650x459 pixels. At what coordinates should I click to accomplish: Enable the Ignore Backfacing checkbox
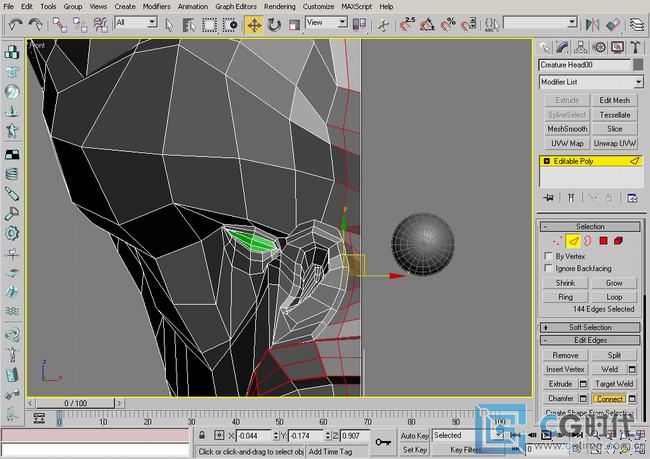pyautogui.click(x=548, y=268)
